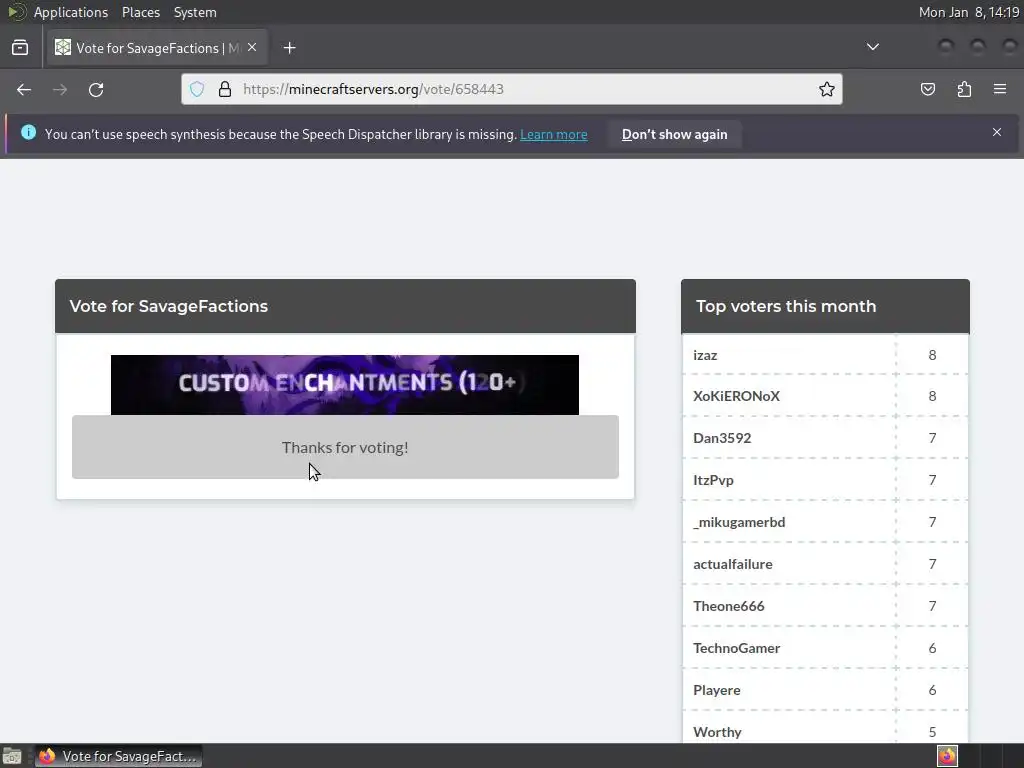
Task: Click the Custom Enchantments banner image
Action: [345, 385]
